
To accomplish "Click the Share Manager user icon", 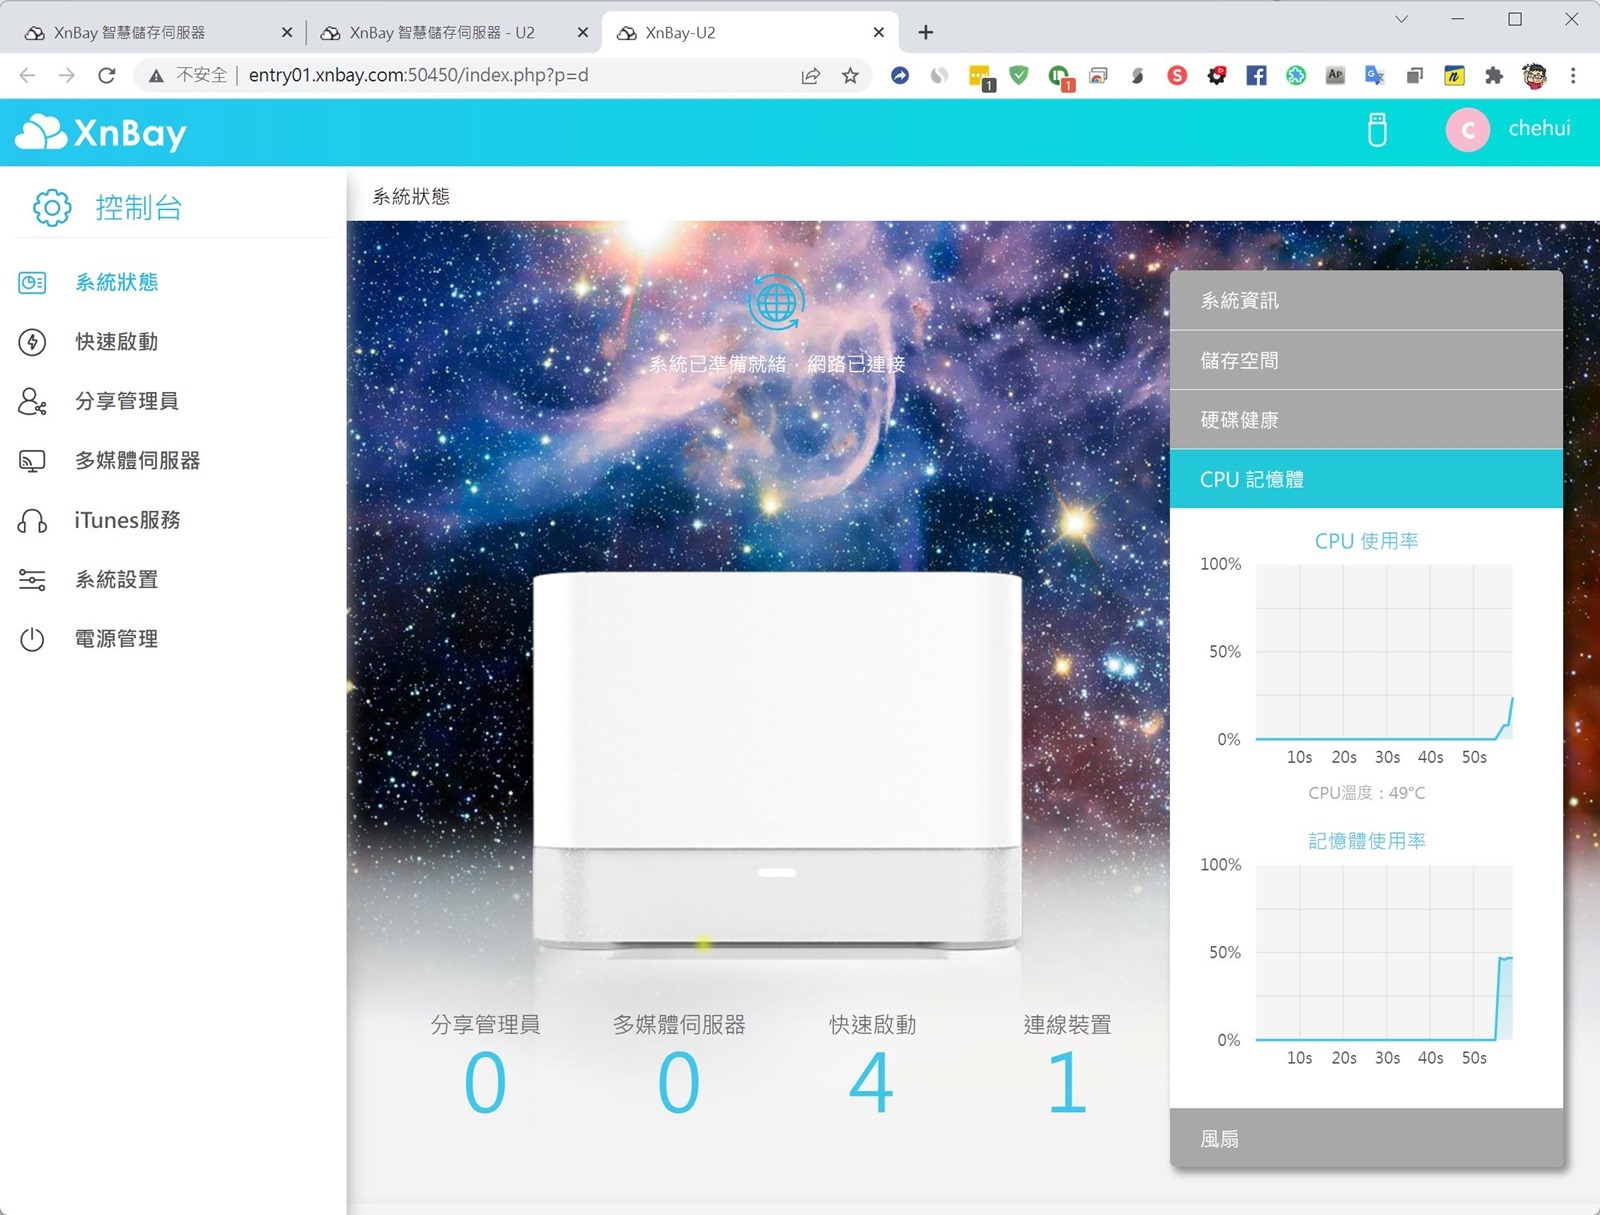I will 32,401.
